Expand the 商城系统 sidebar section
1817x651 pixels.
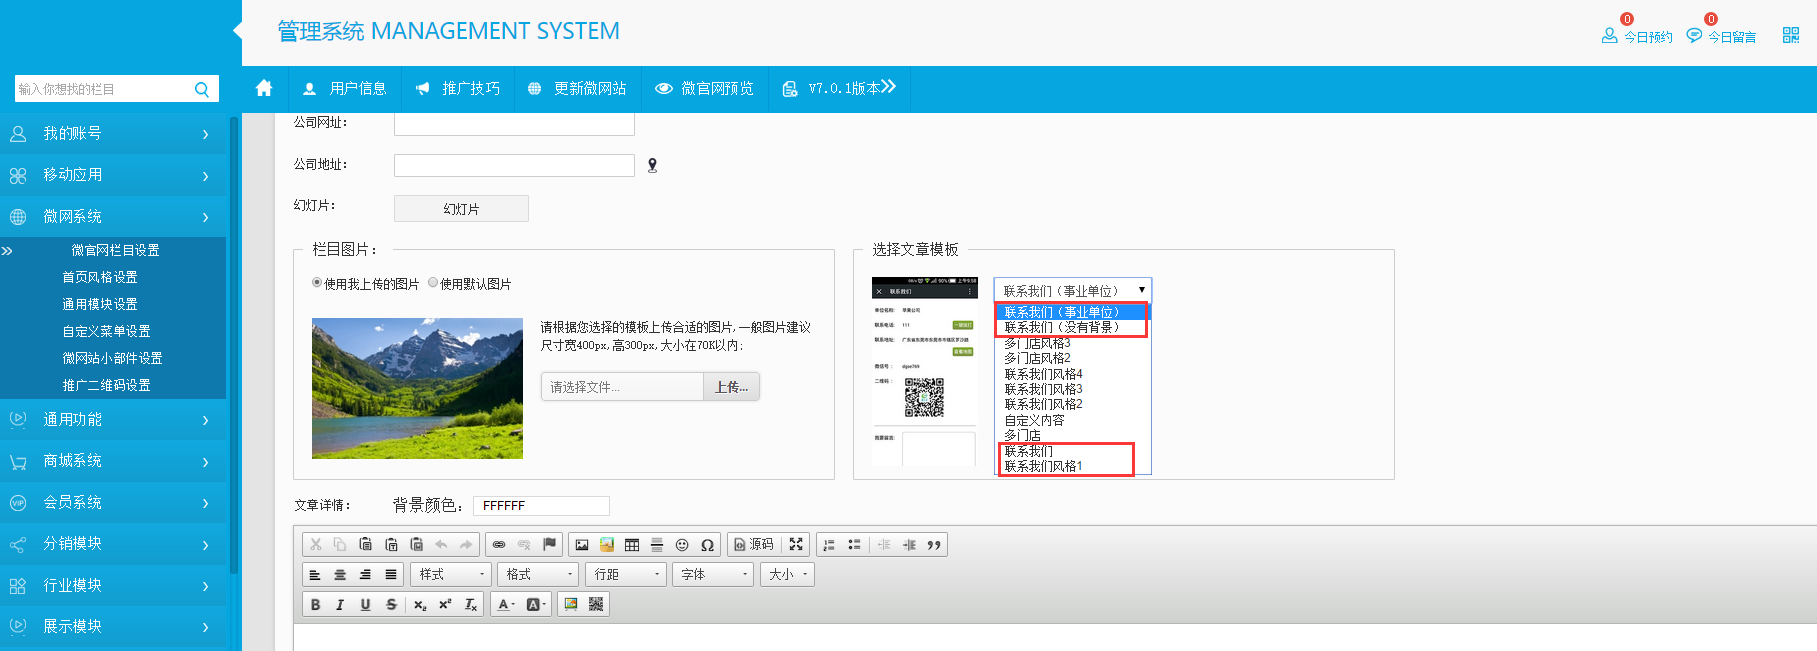pos(113,461)
